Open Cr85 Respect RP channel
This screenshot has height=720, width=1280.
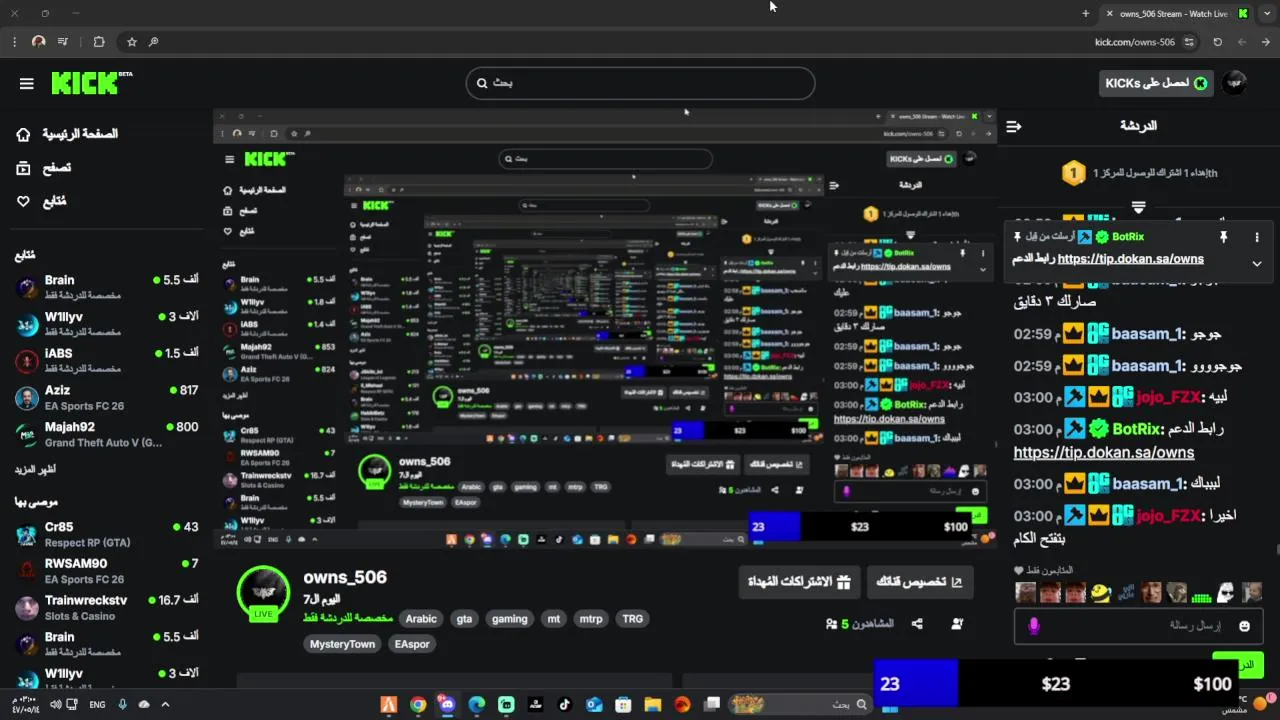click(x=107, y=534)
